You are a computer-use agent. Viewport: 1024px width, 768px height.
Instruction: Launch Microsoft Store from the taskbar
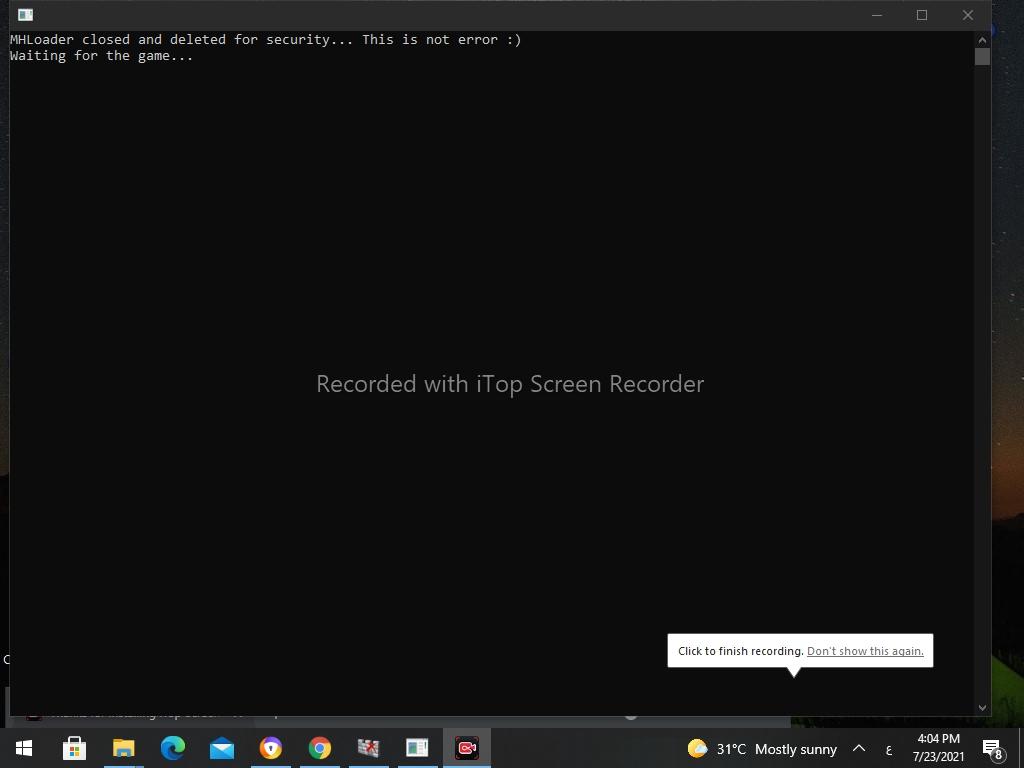coord(74,748)
